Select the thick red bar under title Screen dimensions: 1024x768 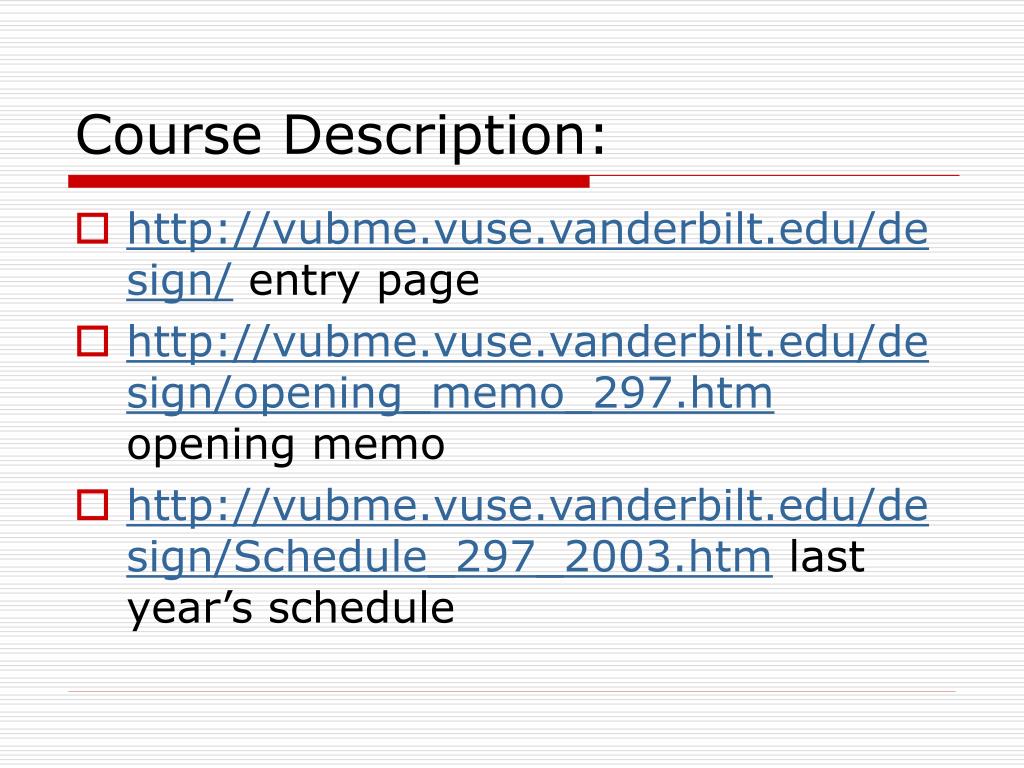pyautogui.click(x=329, y=182)
